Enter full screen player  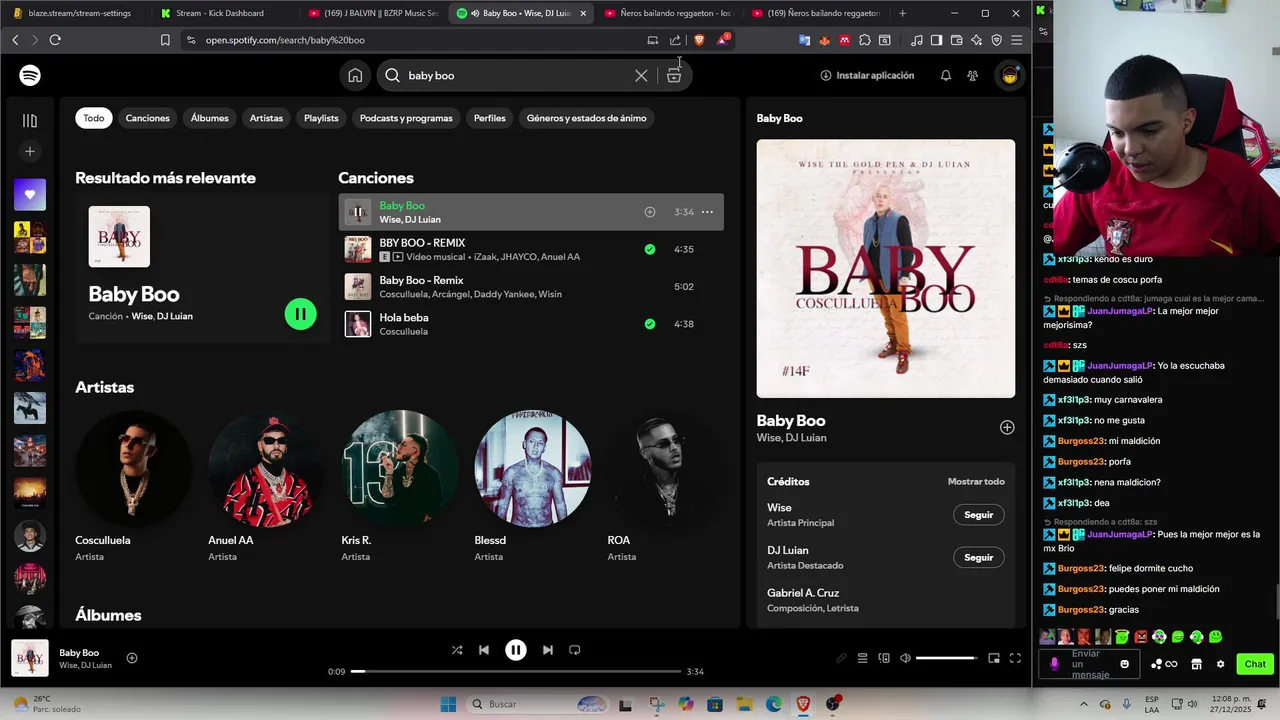(1015, 658)
